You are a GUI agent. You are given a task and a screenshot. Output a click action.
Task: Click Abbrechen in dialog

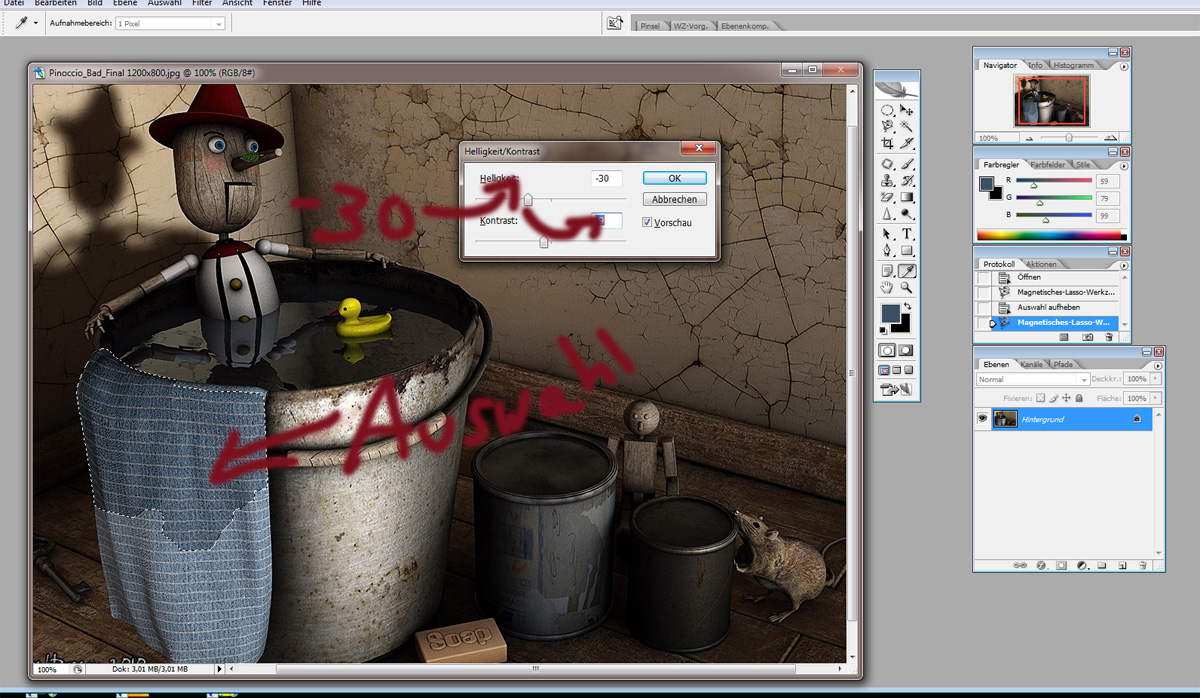coord(674,199)
